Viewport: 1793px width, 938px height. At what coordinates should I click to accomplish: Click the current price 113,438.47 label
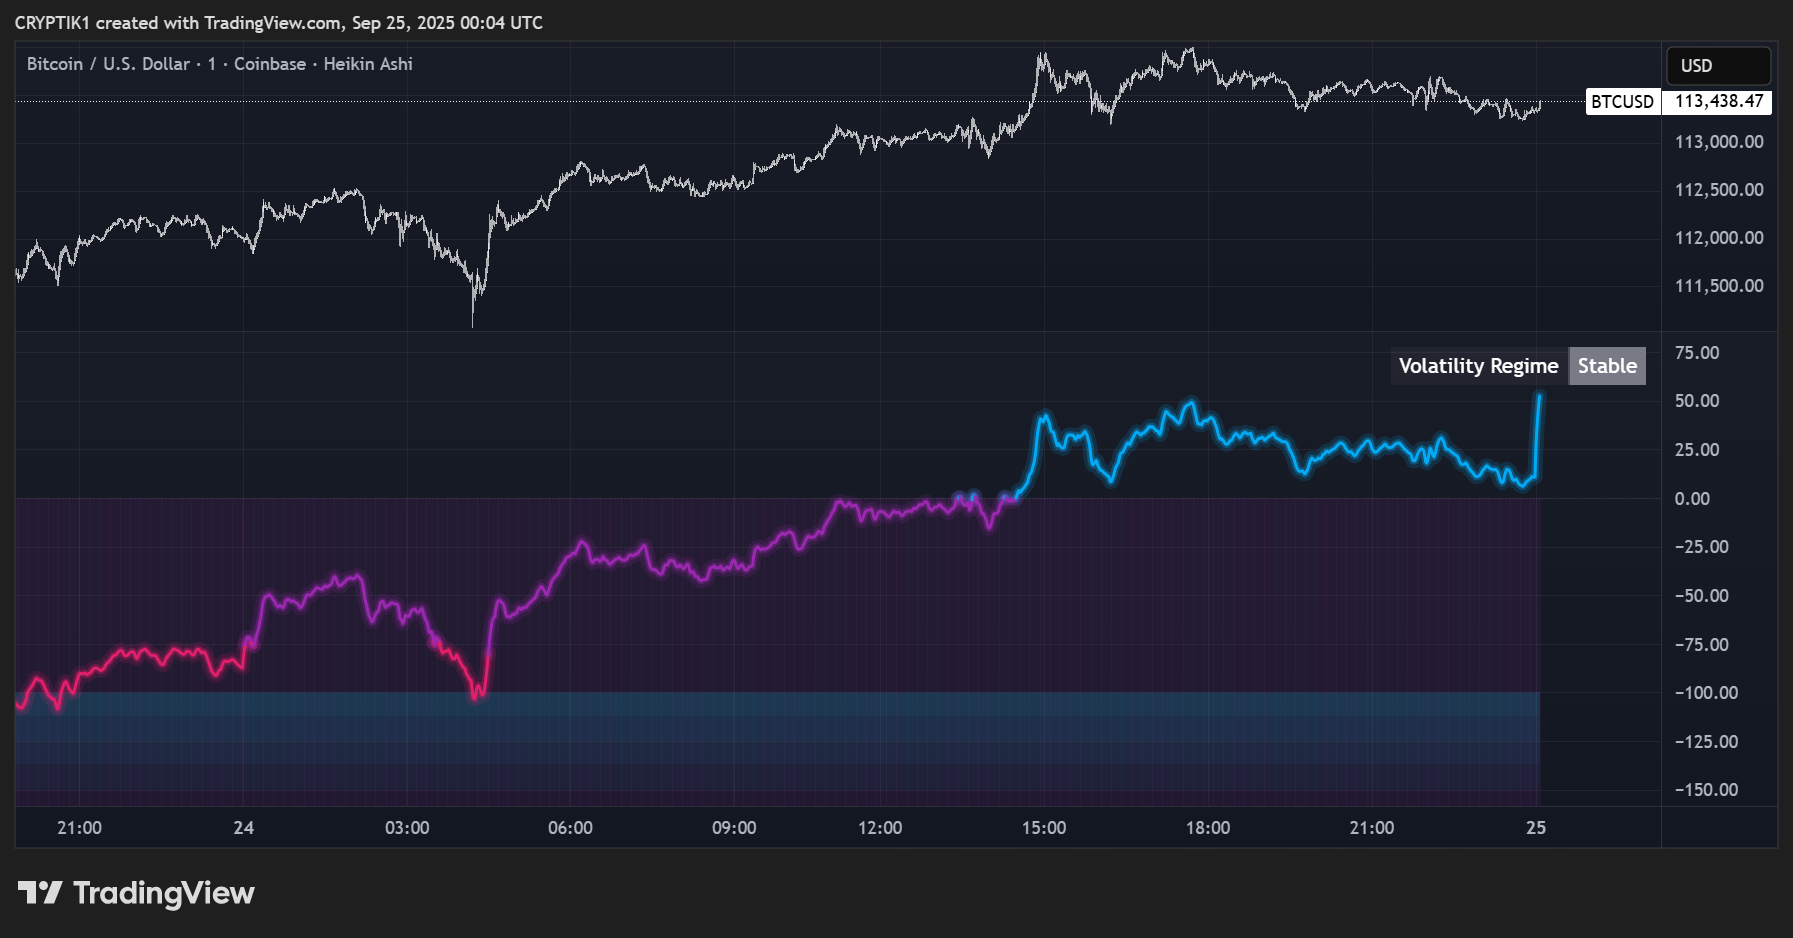1717,102
